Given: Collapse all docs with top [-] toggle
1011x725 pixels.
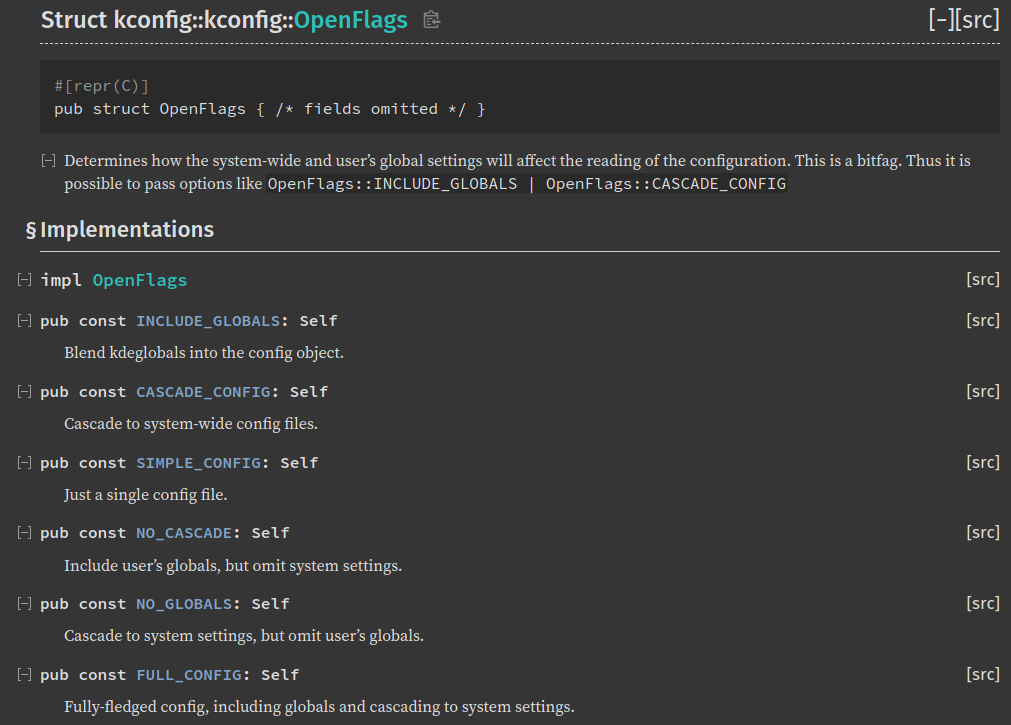Looking at the screenshot, I should point(941,20).
